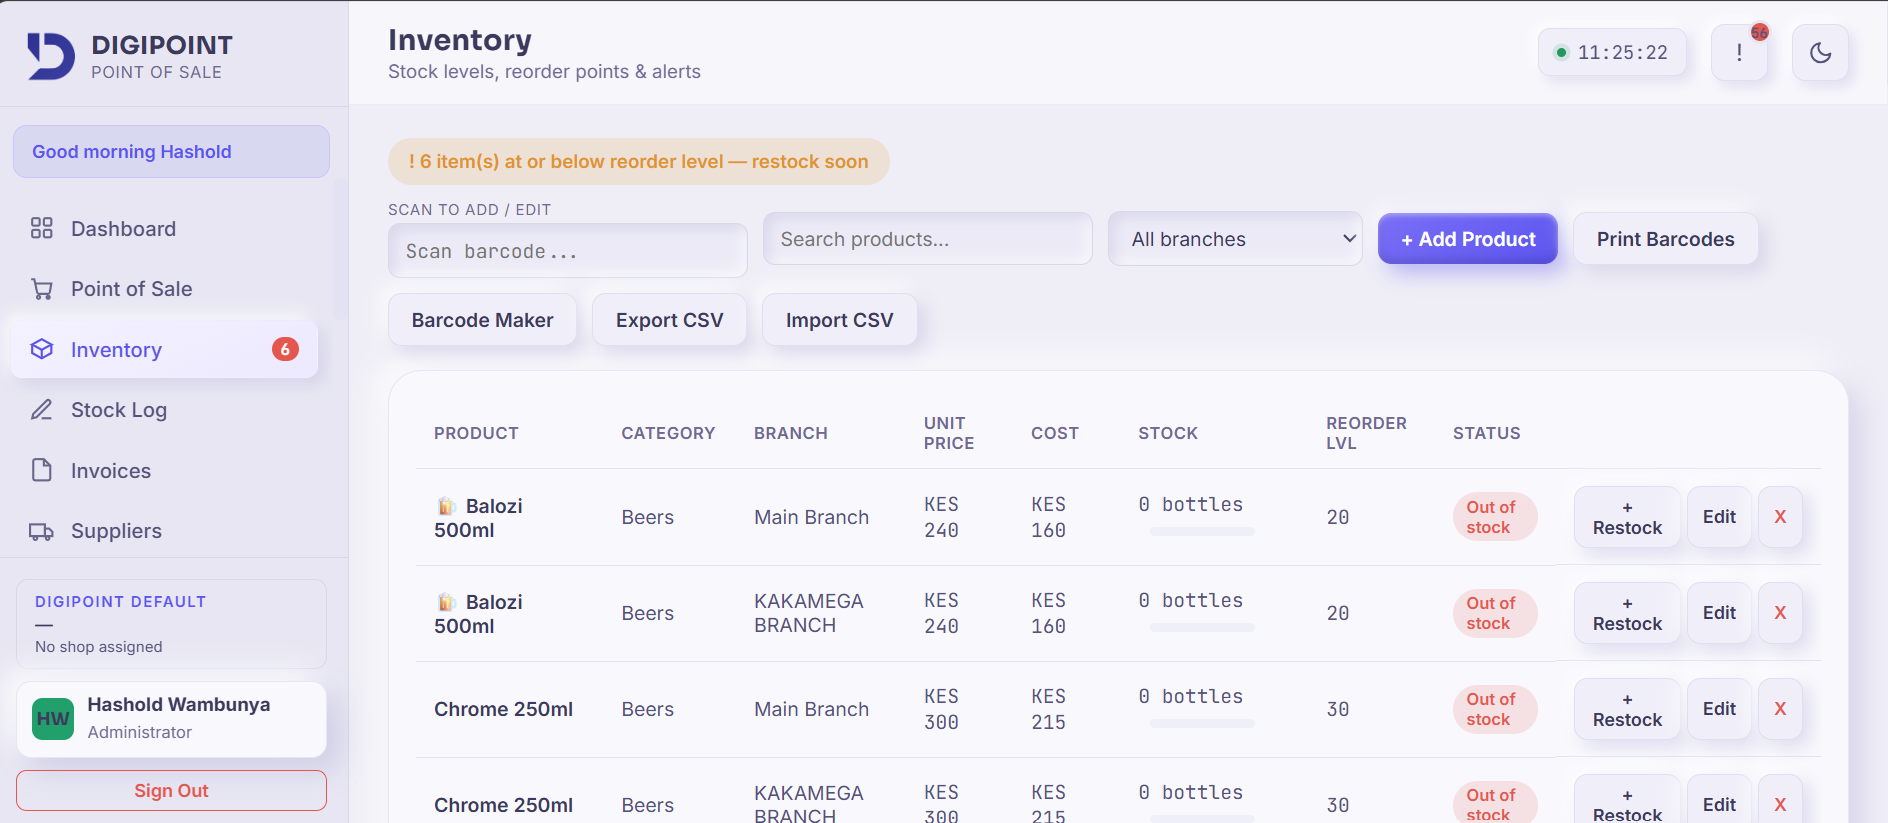The width and height of the screenshot is (1888, 823).
Task: Click the DigiPoint logo icon
Action: 51,56
